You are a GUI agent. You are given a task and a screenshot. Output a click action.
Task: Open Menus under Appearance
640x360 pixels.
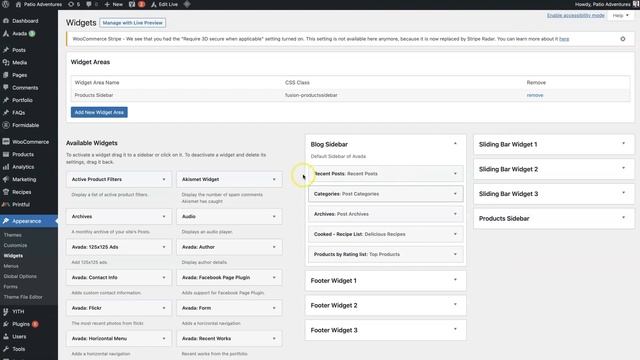[11, 266]
